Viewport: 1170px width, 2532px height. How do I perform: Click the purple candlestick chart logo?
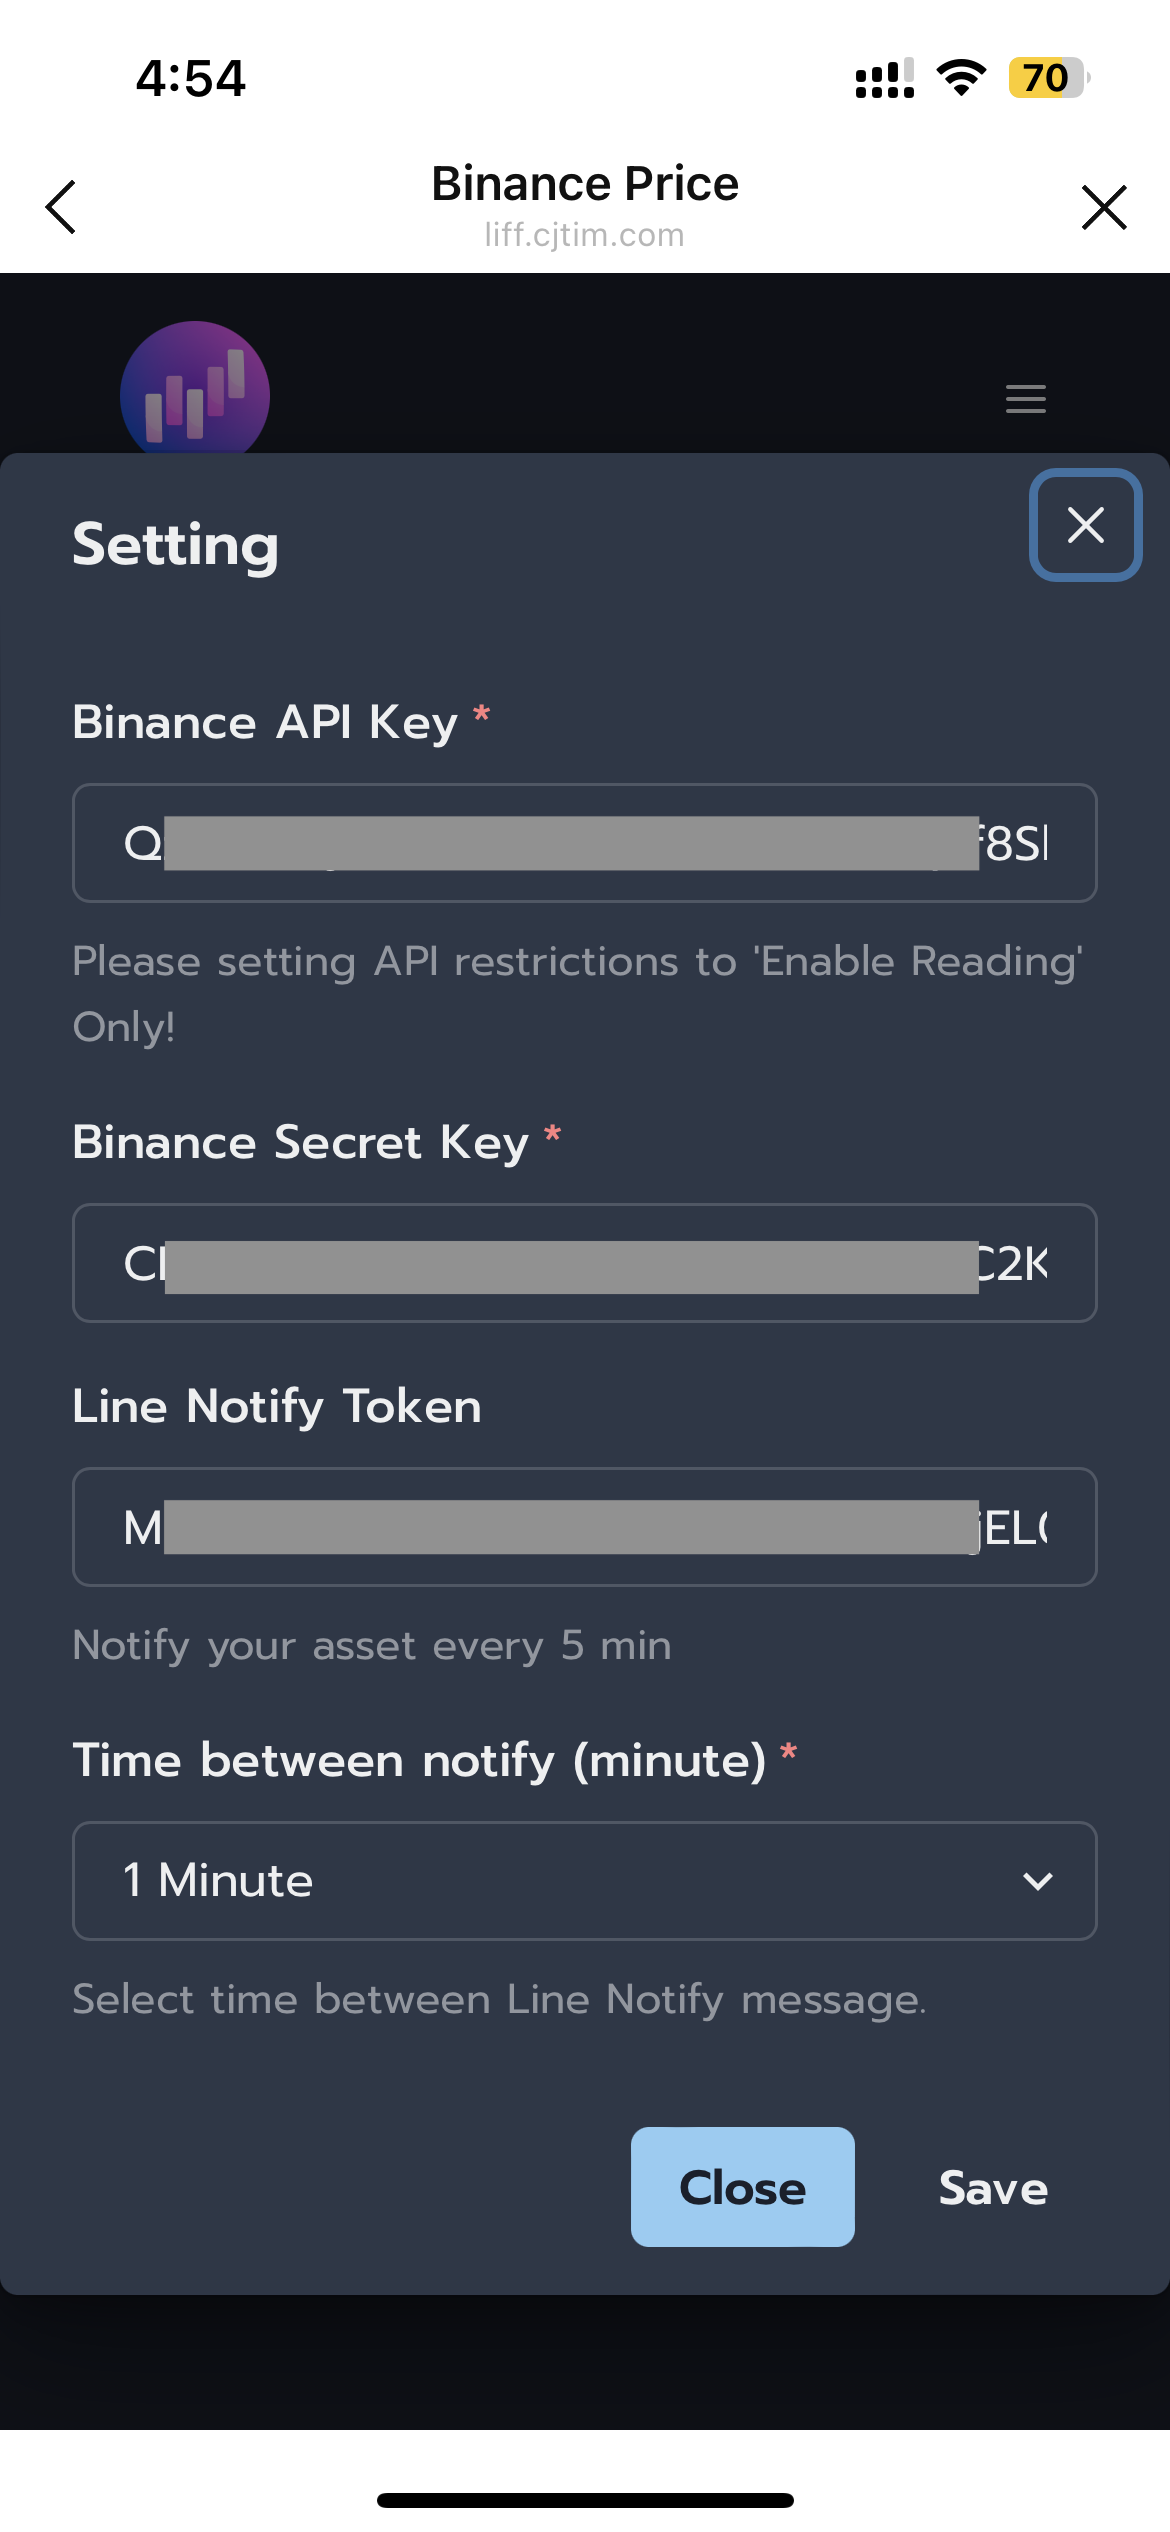click(x=195, y=390)
